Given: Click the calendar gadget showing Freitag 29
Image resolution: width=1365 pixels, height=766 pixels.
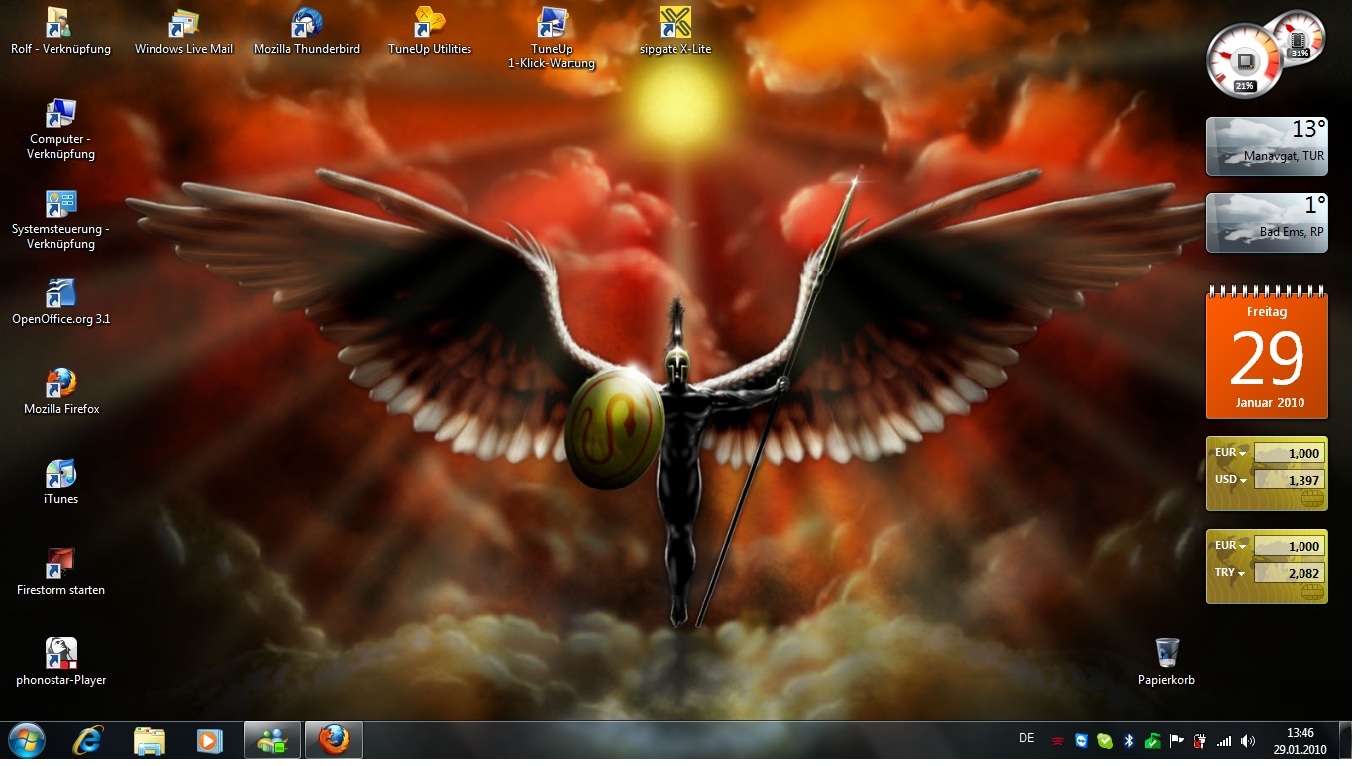Looking at the screenshot, I should pos(1267,352).
